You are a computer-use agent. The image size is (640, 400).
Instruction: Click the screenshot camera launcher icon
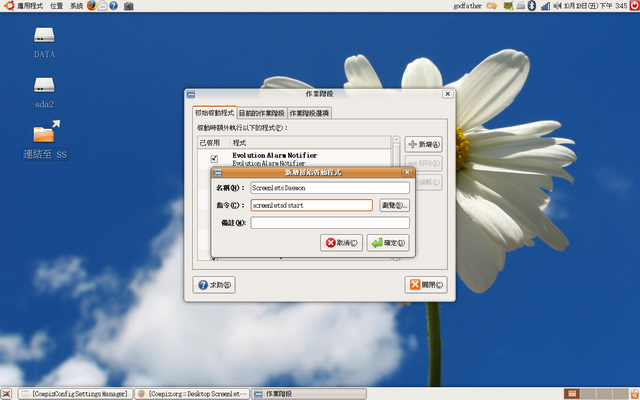click(x=129, y=6)
